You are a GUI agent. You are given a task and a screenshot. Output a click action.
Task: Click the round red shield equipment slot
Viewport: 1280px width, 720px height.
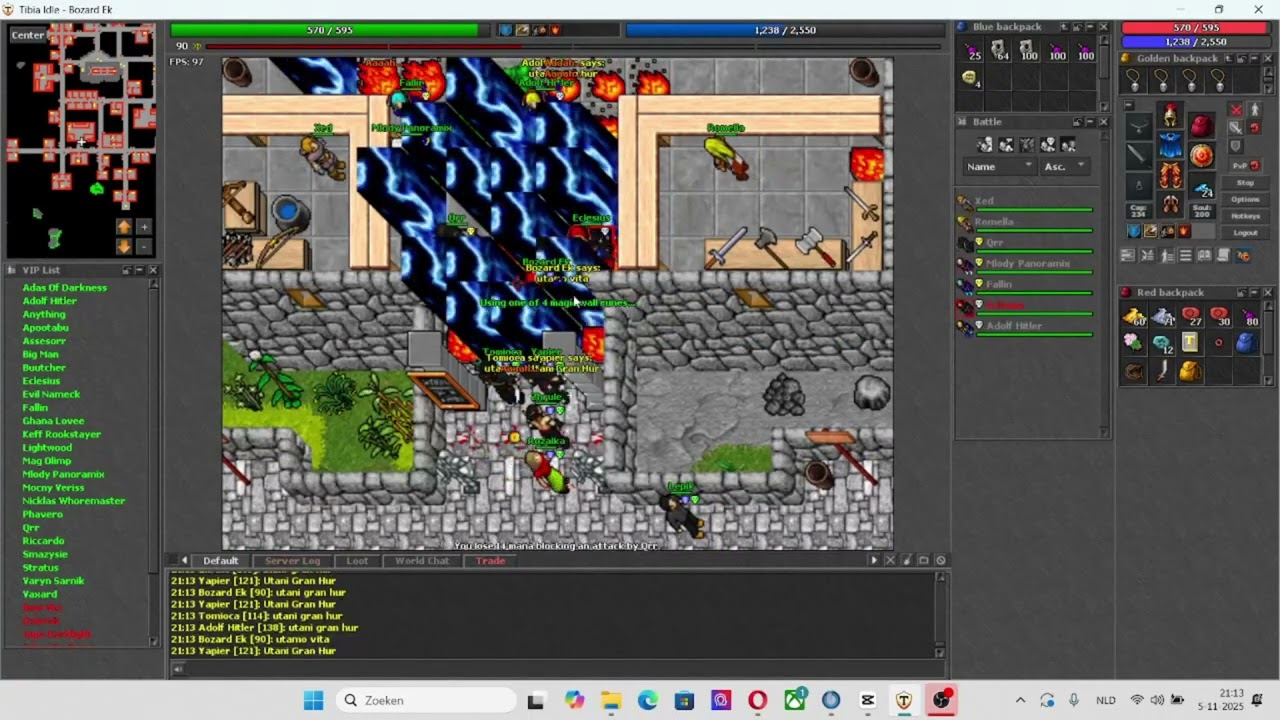tap(1202, 155)
